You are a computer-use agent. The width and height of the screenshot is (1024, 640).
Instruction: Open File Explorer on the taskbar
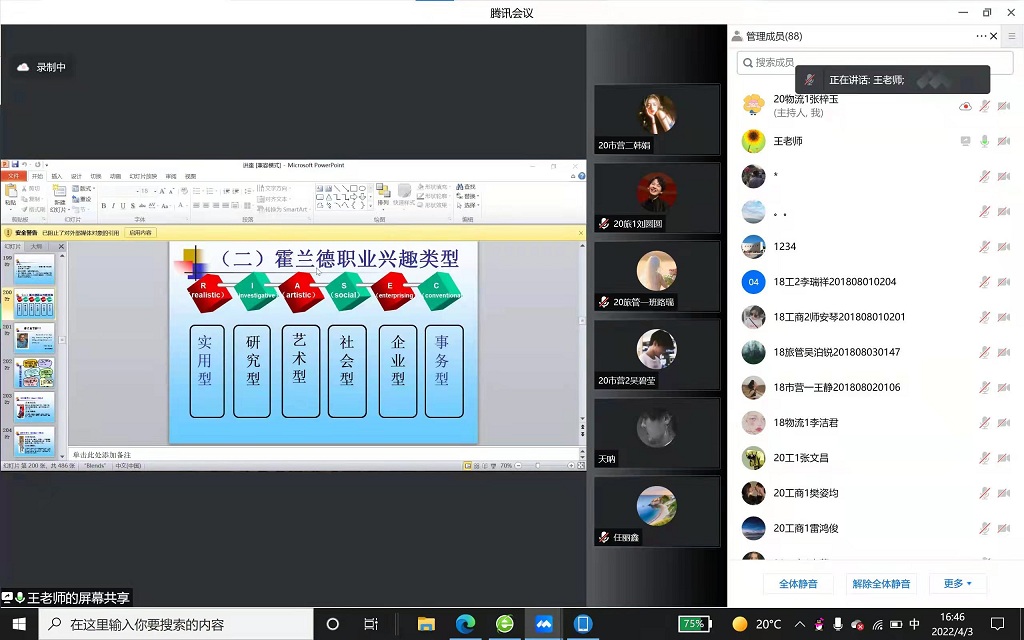[426, 624]
